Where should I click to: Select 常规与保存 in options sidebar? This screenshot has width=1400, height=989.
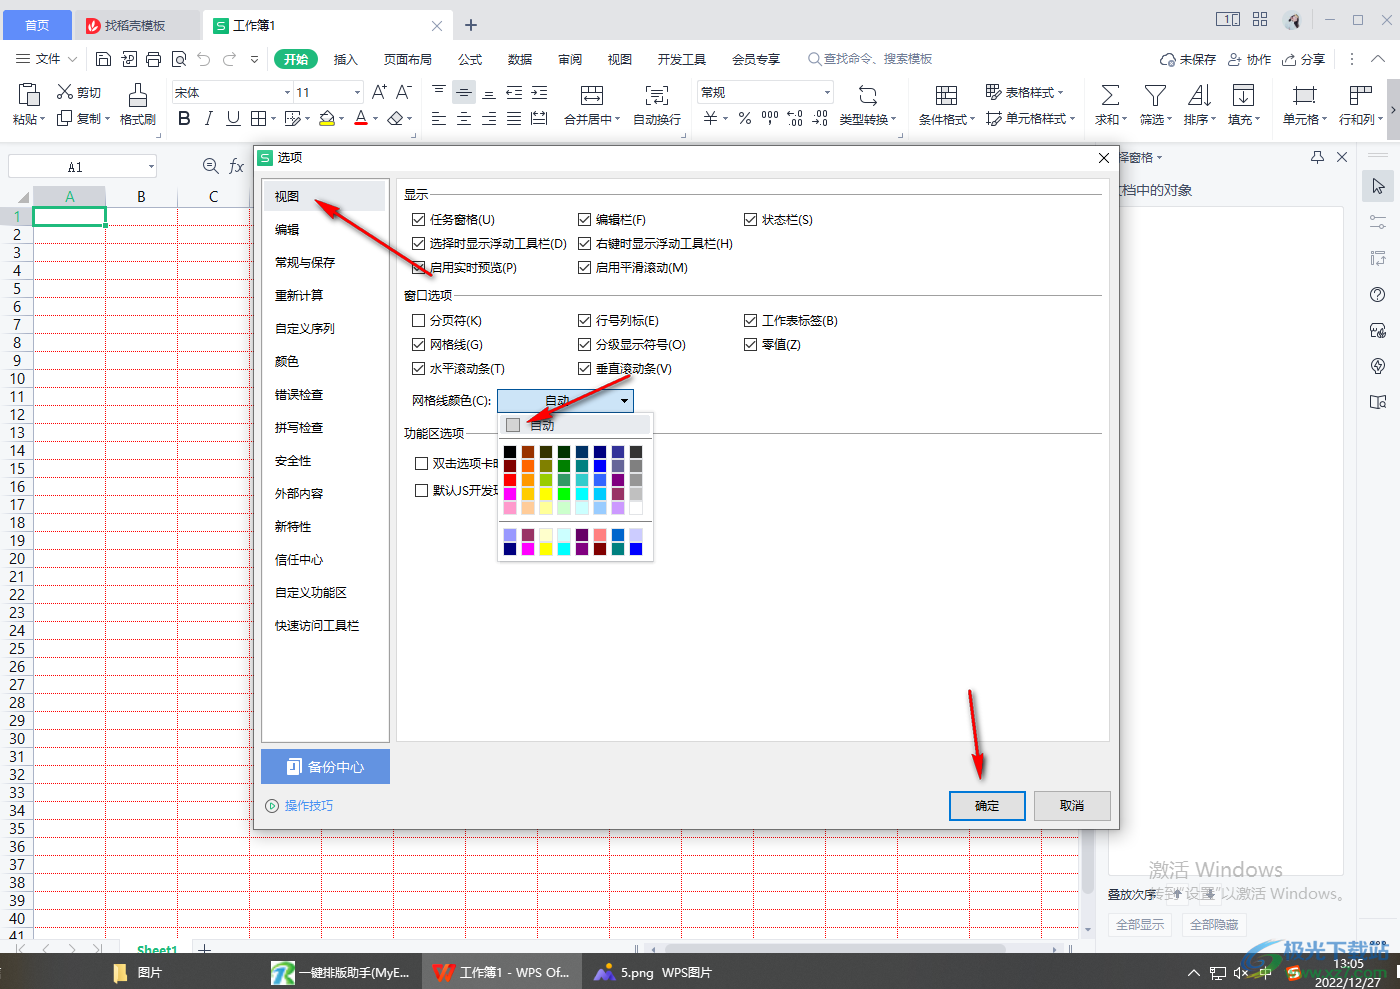pos(305,262)
